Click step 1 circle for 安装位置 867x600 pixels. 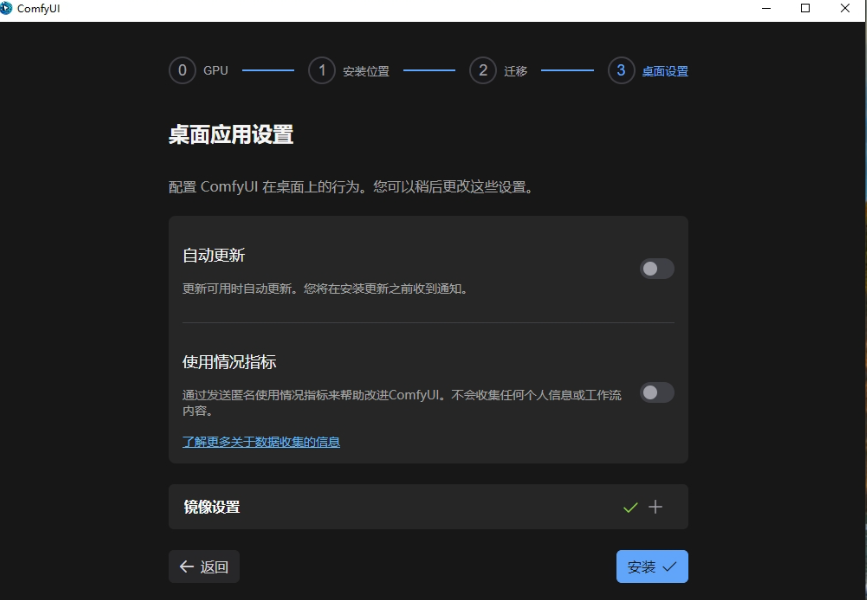point(321,71)
